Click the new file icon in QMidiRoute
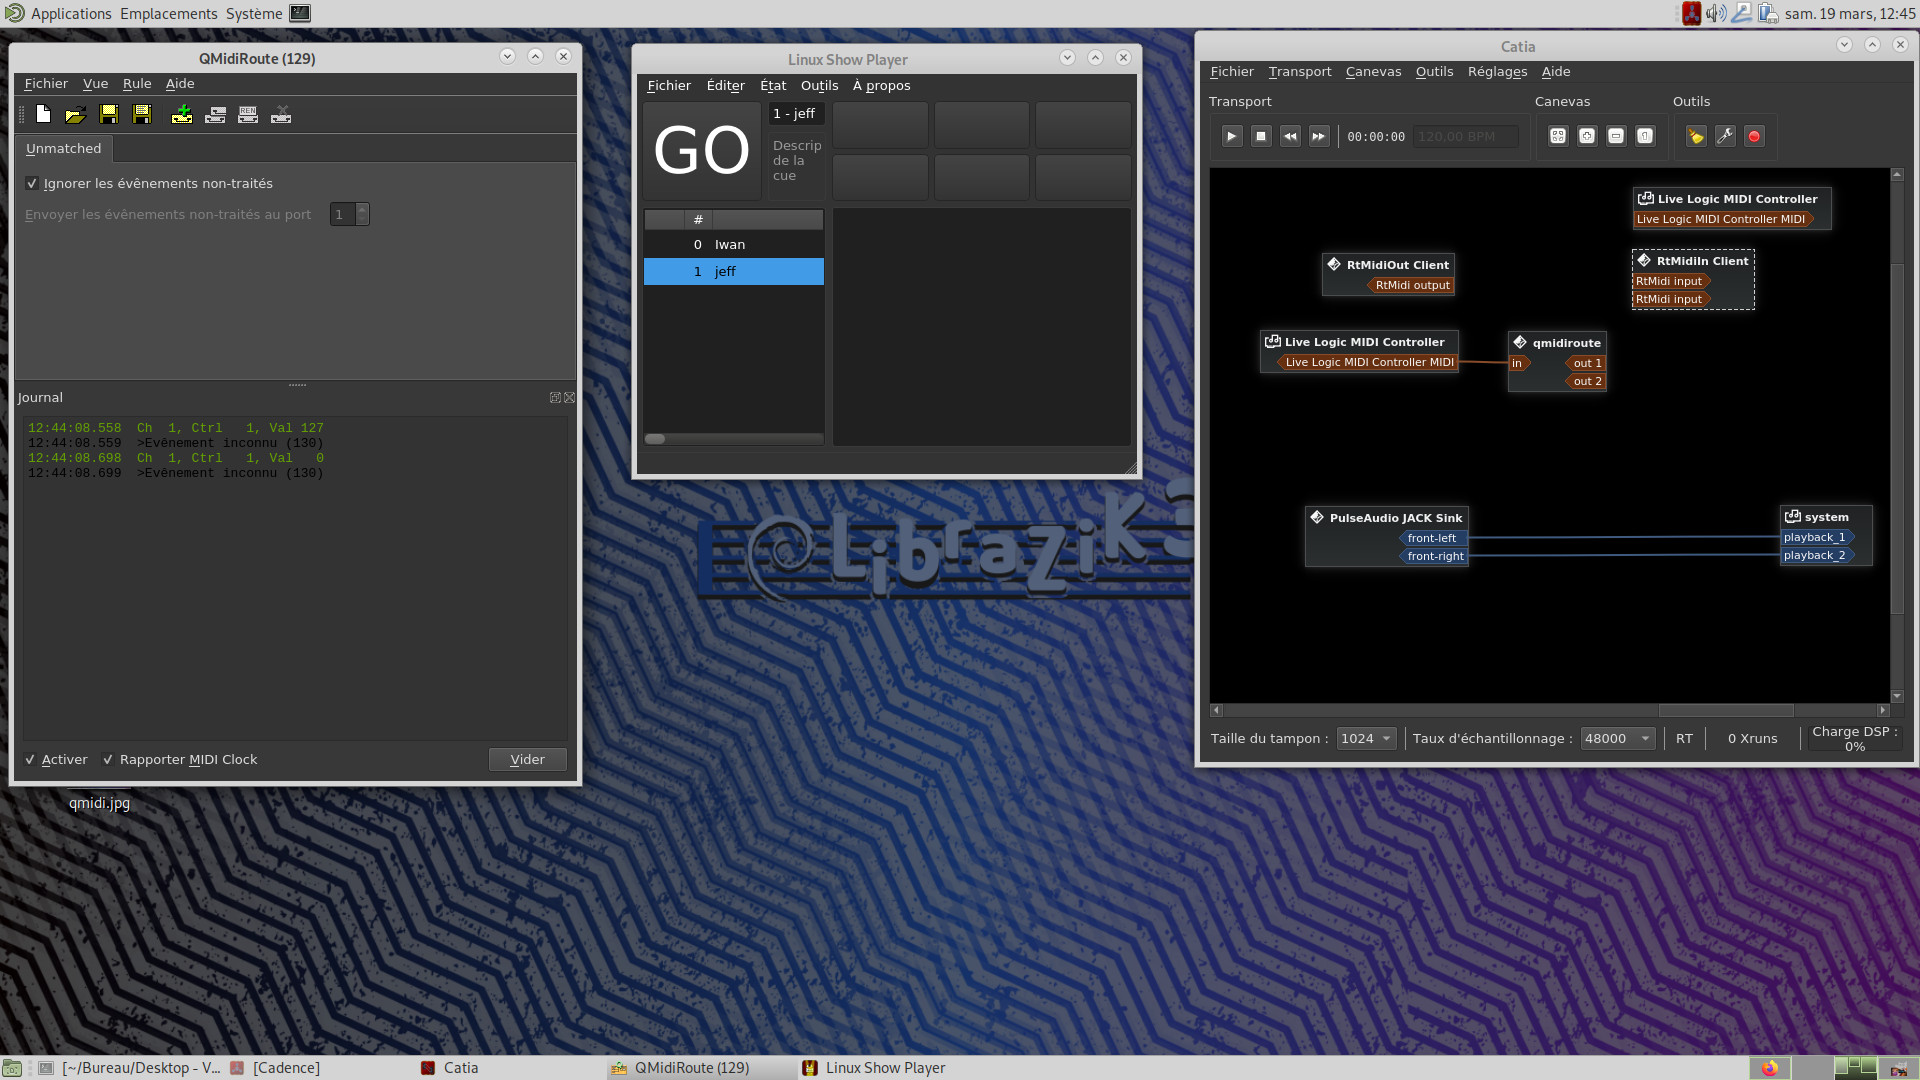Image resolution: width=1920 pixels, height=1080 pixels. [43, 115]
